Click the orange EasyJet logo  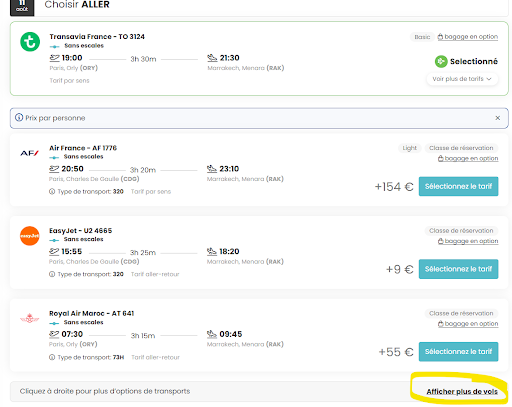(30, 236)
